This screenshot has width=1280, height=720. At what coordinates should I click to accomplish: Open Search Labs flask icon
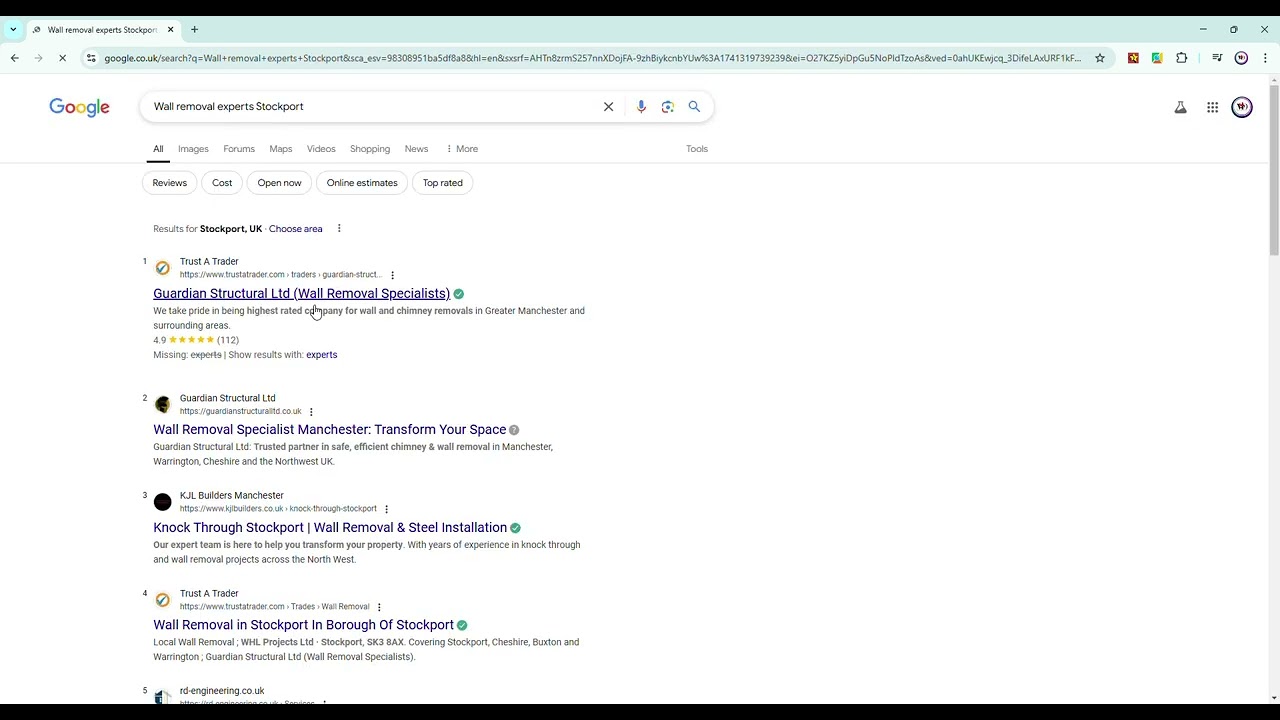(1180, 107)
